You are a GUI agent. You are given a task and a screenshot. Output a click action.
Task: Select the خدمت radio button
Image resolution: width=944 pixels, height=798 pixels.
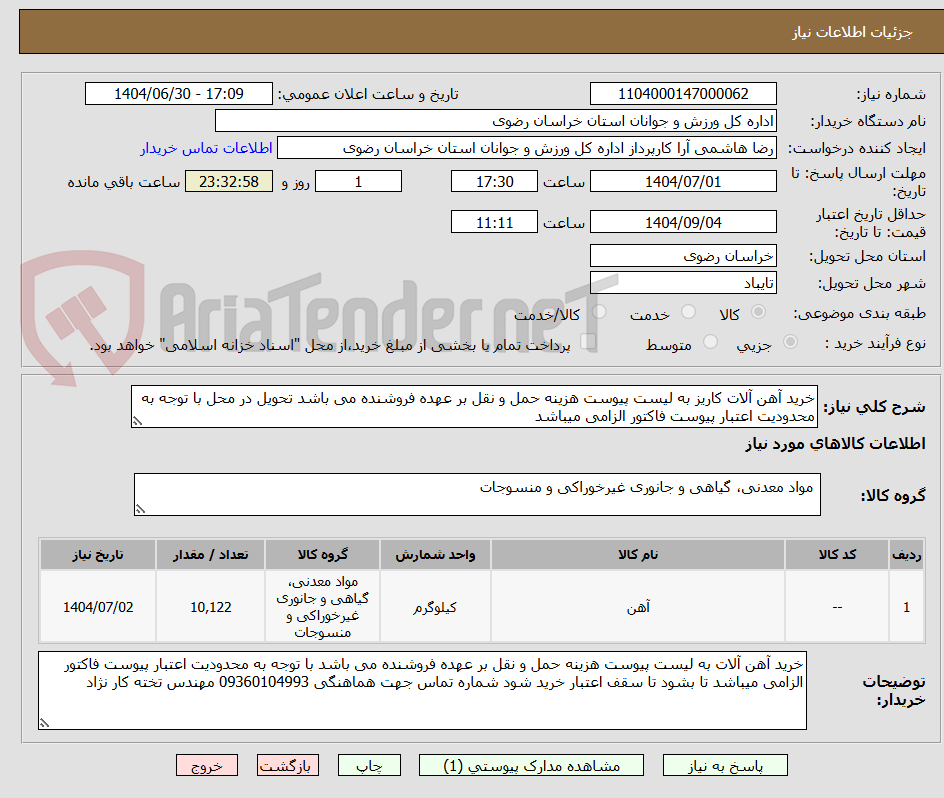pos(687,311)
